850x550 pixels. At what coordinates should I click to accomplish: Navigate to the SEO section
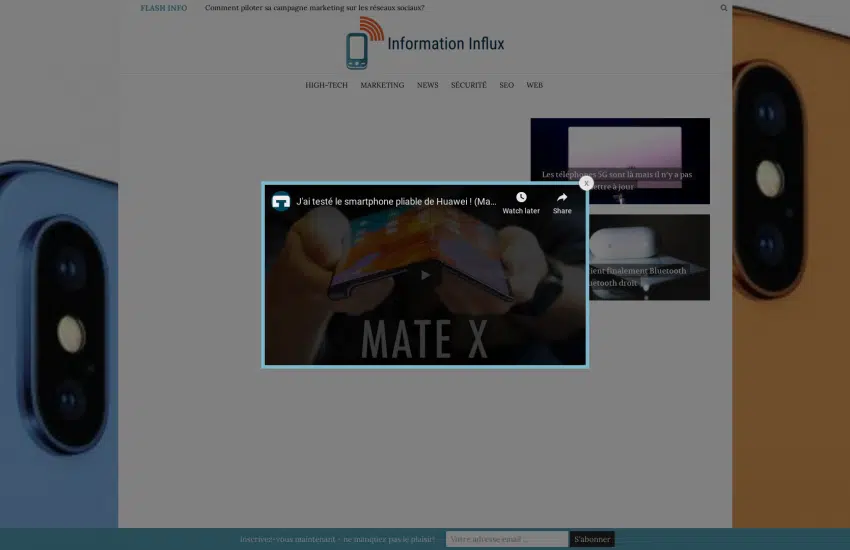click(x=506, y=85)
